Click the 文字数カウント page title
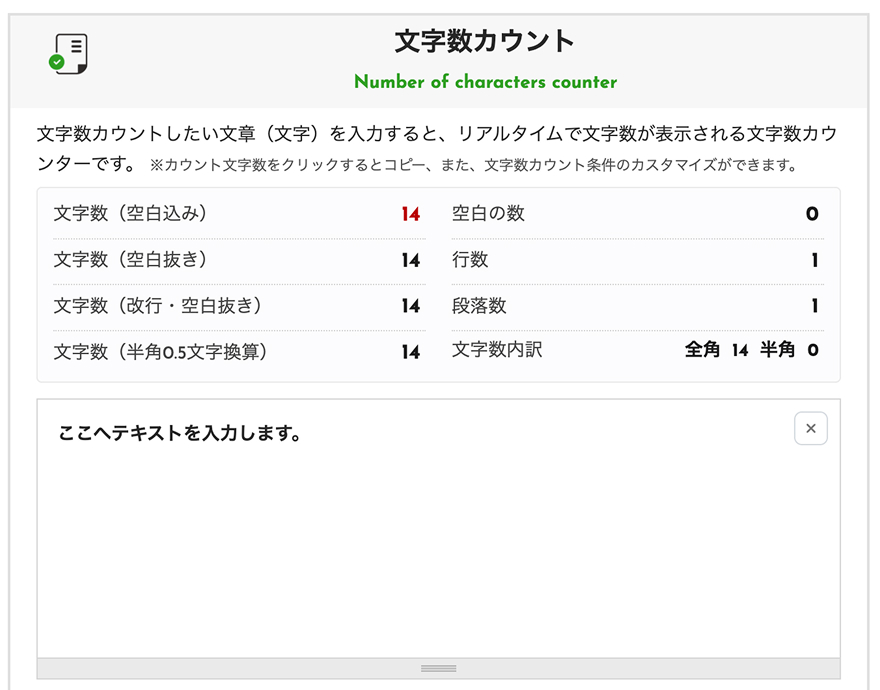 pos(484,42)
